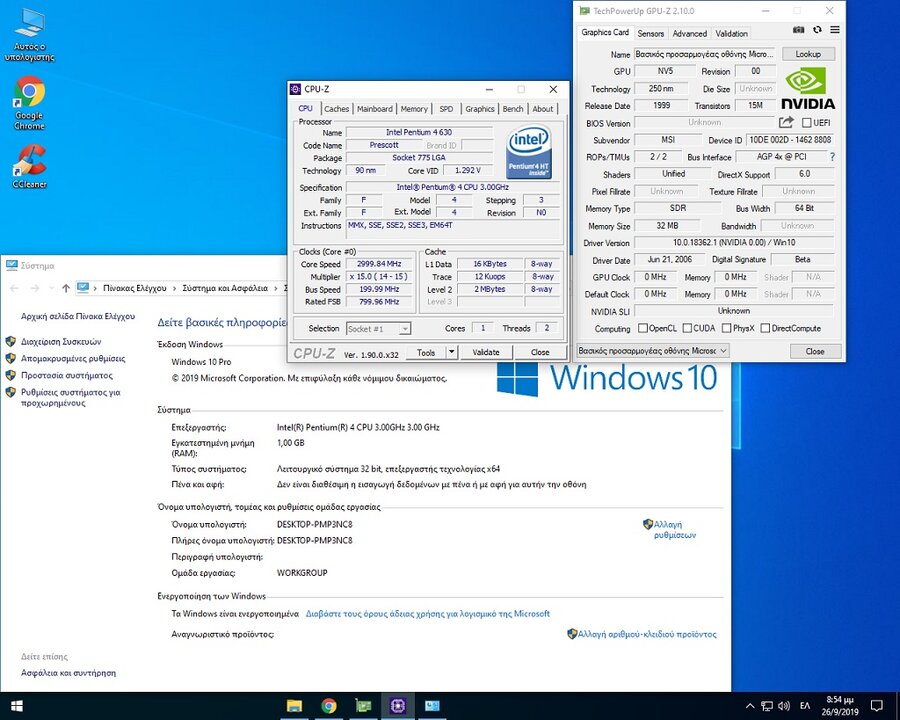900x720 pixels.
Task: Click the NVIDIA logo in GPU-Z
Action: click(x=808, y=88)
